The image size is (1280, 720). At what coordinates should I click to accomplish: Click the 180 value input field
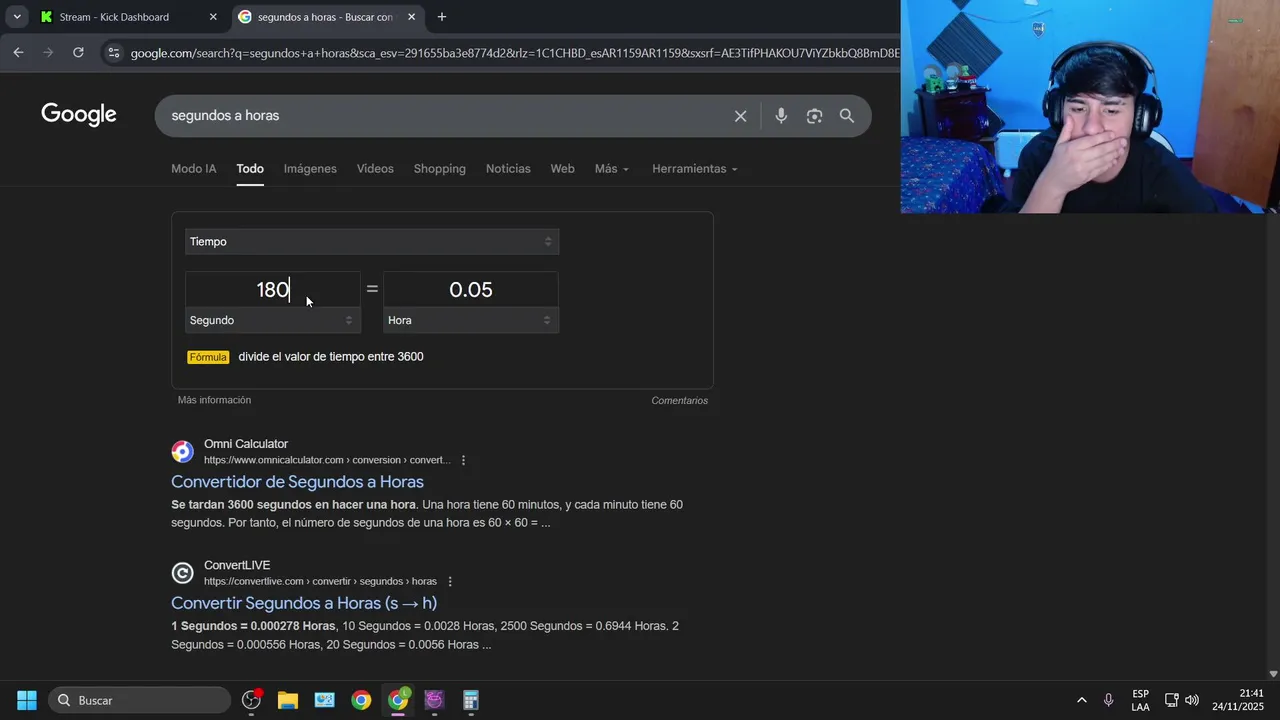click(272, 290)
